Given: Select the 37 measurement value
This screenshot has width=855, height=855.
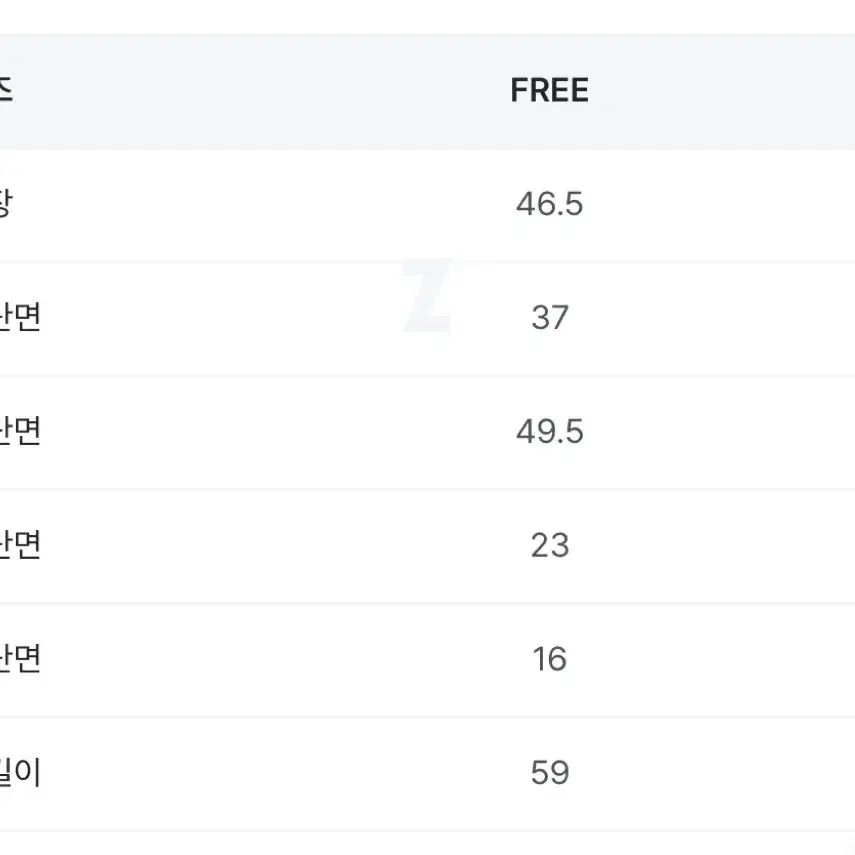Looking at the screenshot, I should [x=550, y=317].
